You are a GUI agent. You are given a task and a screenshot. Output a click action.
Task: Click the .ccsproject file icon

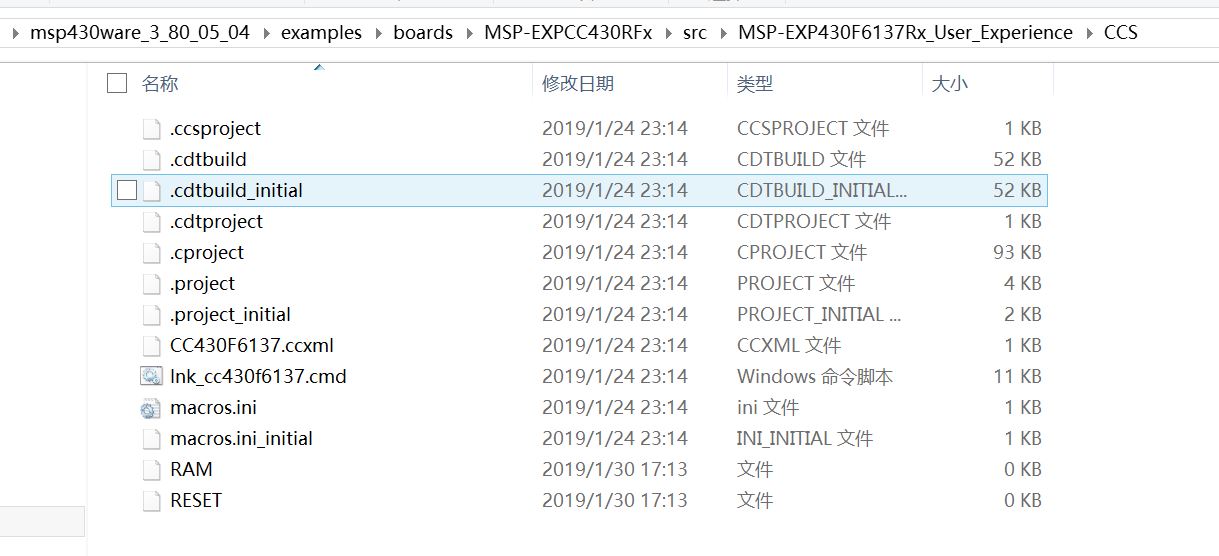click(x=151, y=128)
